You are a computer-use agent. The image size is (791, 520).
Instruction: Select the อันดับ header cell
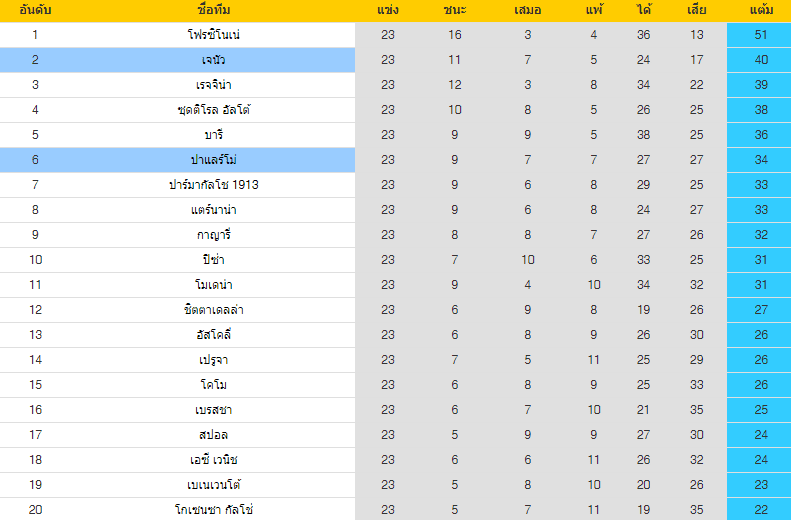point(35,10)
